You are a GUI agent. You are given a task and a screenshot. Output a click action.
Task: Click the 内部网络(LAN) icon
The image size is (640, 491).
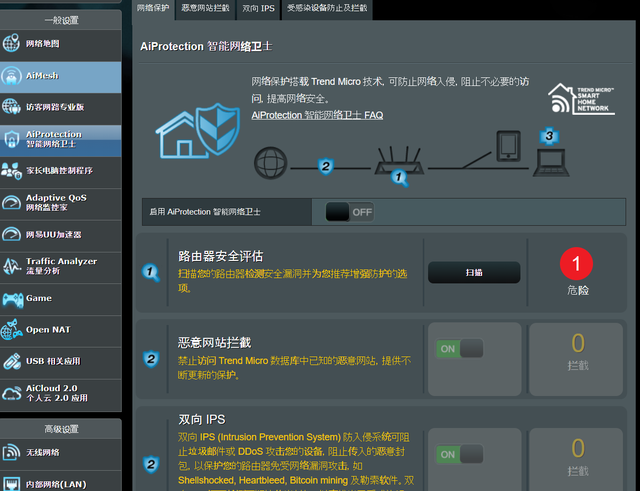pos(11,484)
